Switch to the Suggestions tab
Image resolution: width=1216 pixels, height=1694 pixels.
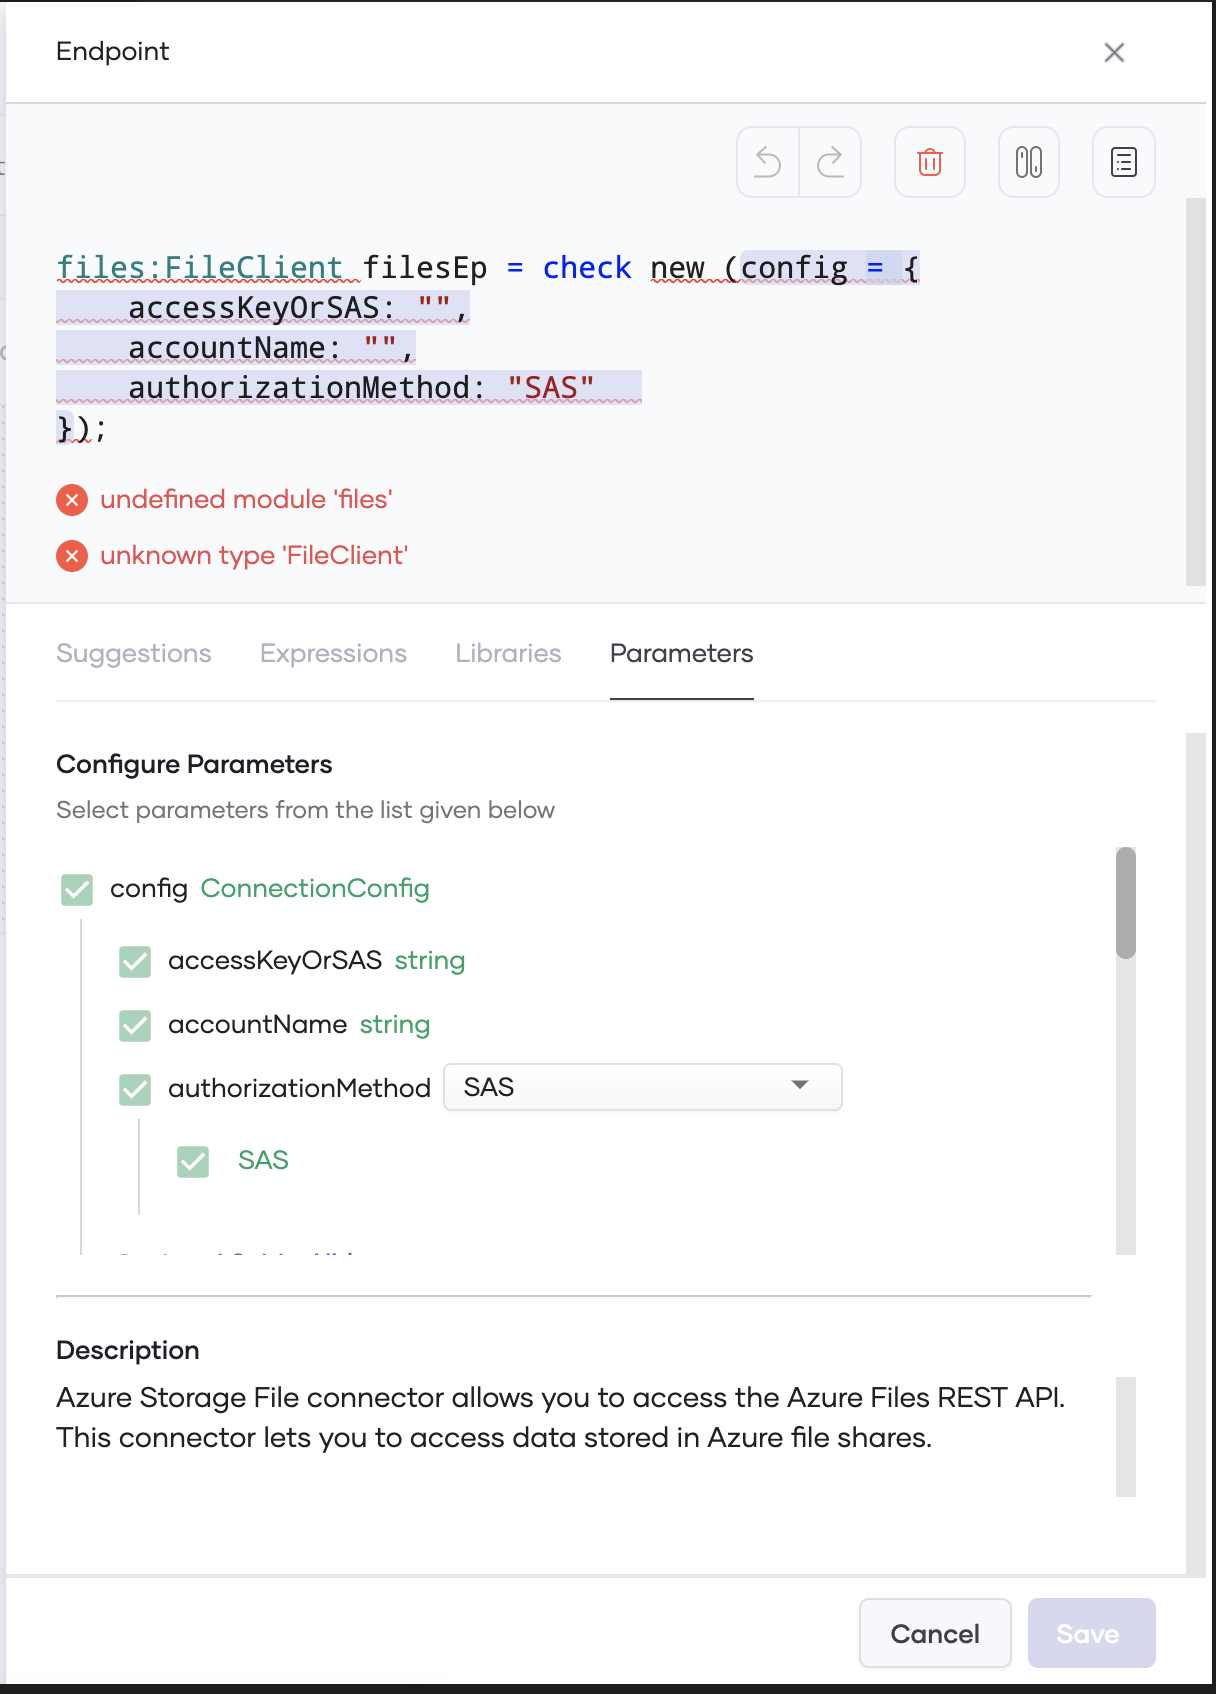click(x=134, y=654)
